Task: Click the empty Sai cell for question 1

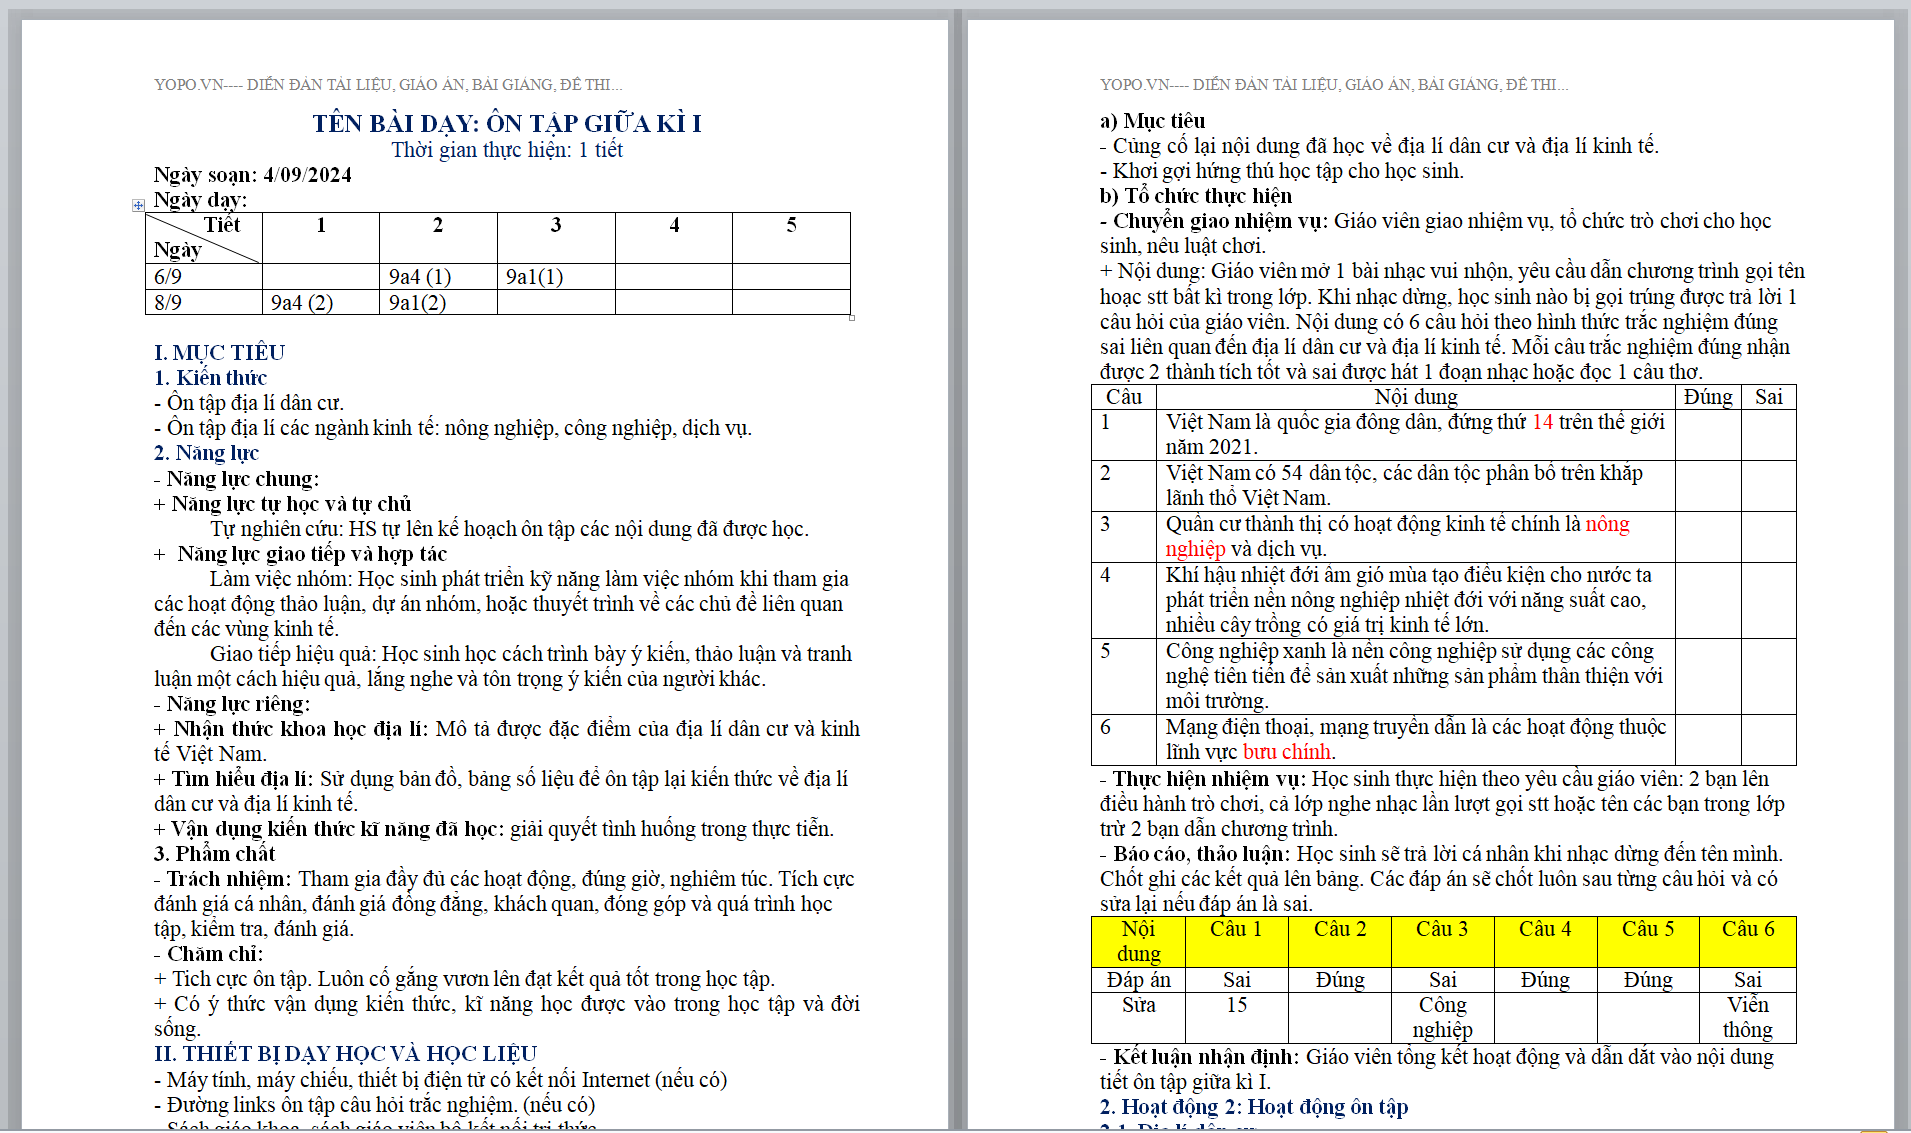Action: [x=1768, y=434]
